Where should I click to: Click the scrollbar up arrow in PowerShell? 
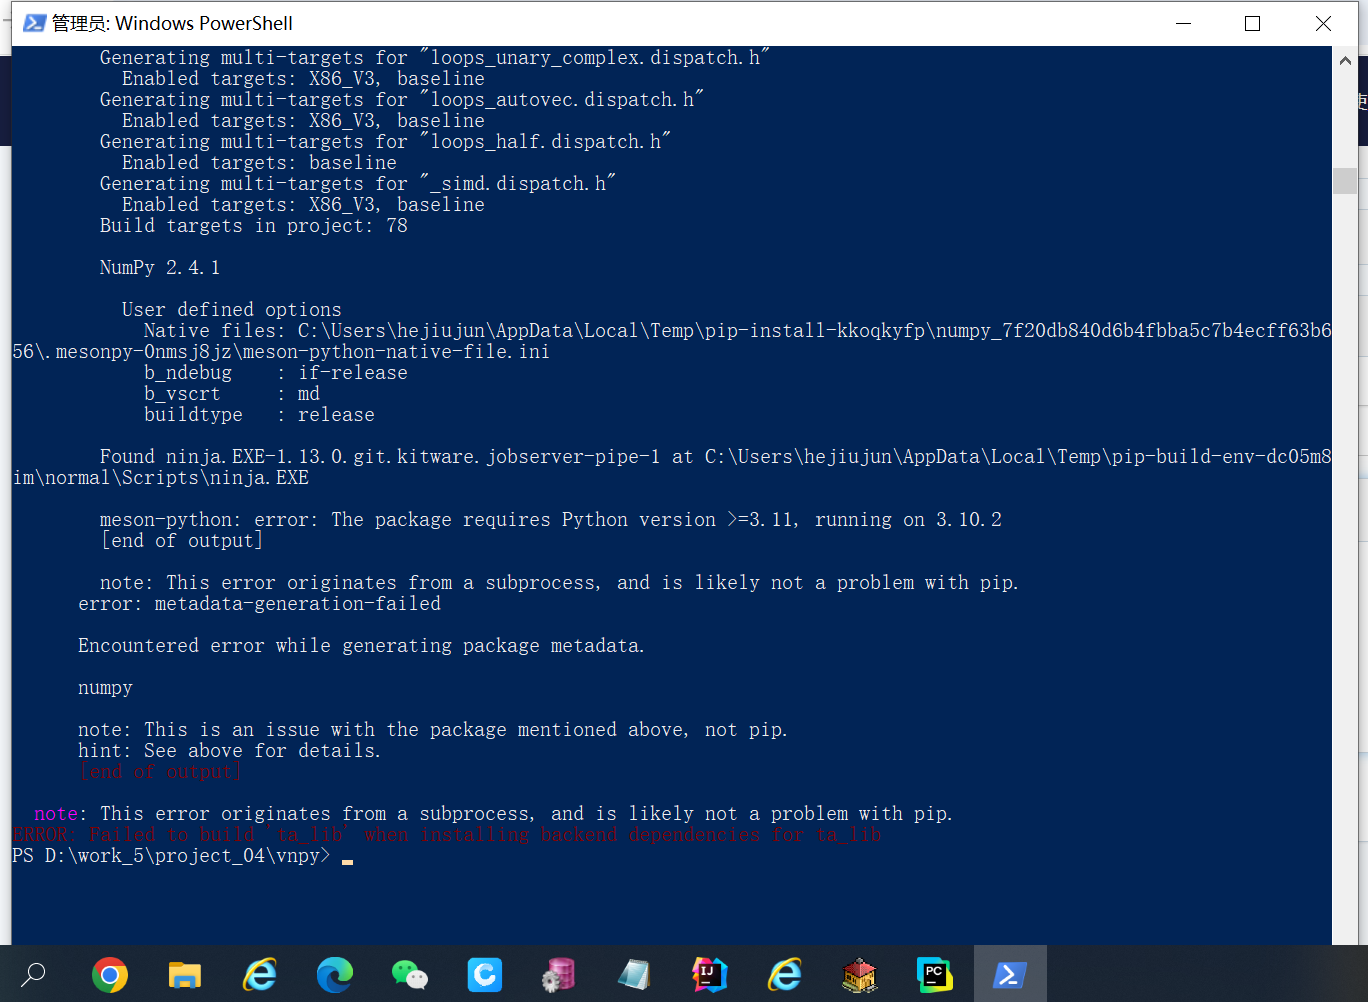1345,61
